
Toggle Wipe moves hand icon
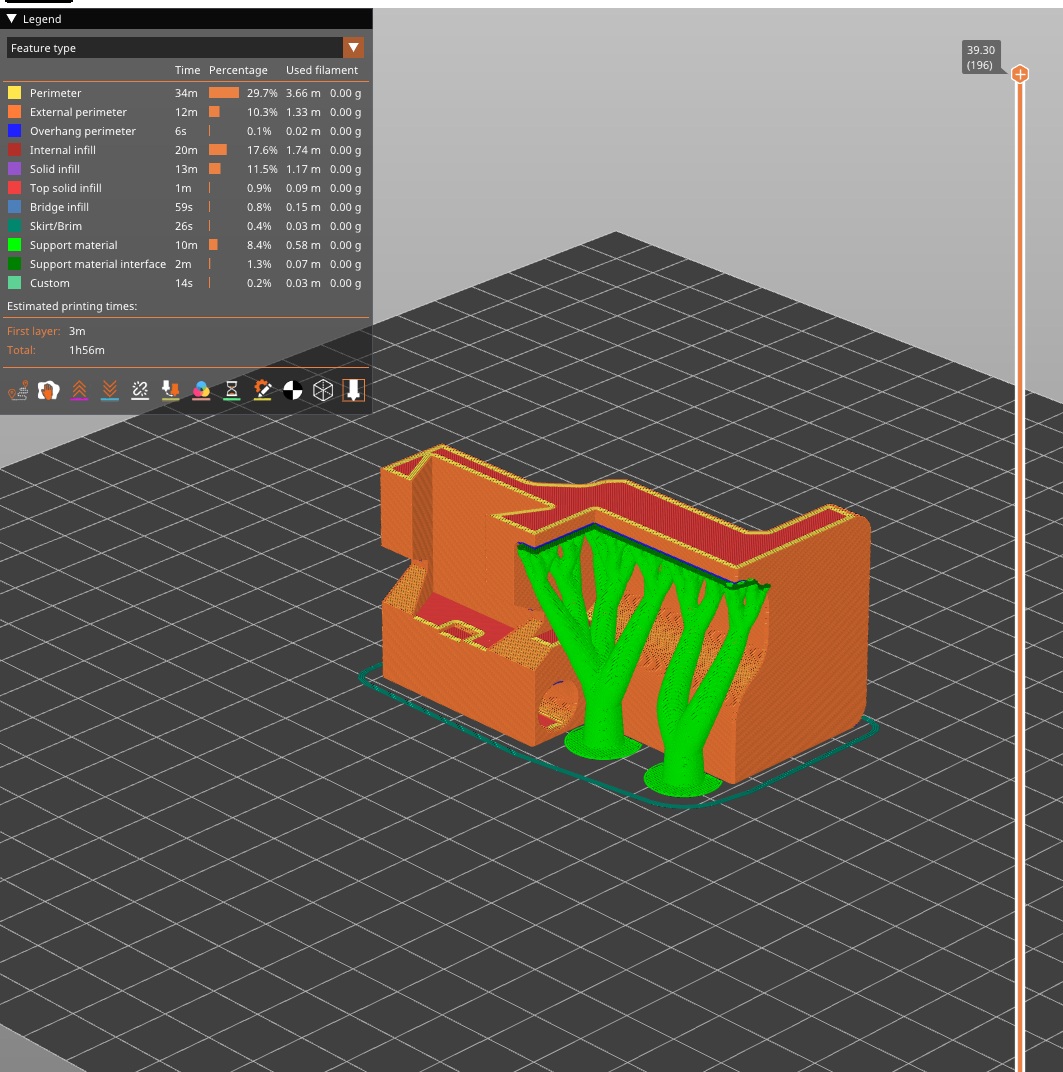pyautogui.click(x=49, y=390)
